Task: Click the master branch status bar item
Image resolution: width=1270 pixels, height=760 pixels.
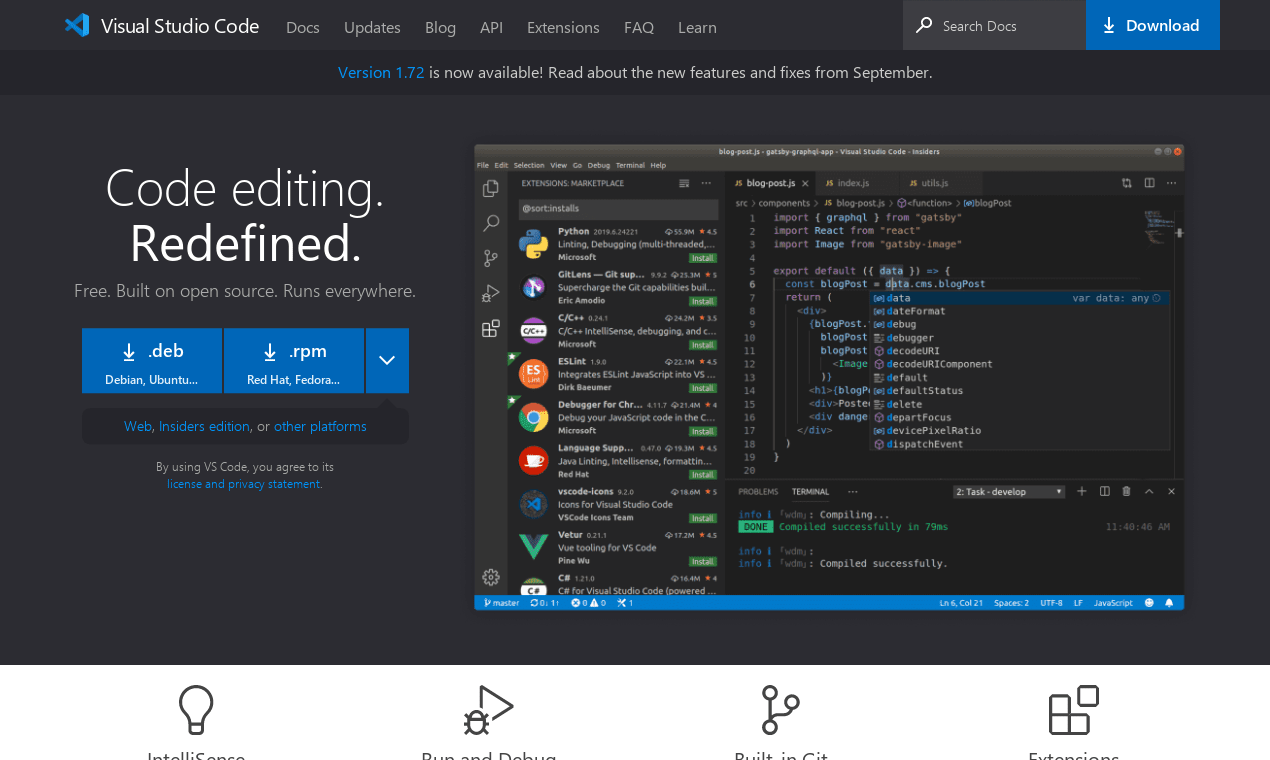Action: click(x=501, y=603)
